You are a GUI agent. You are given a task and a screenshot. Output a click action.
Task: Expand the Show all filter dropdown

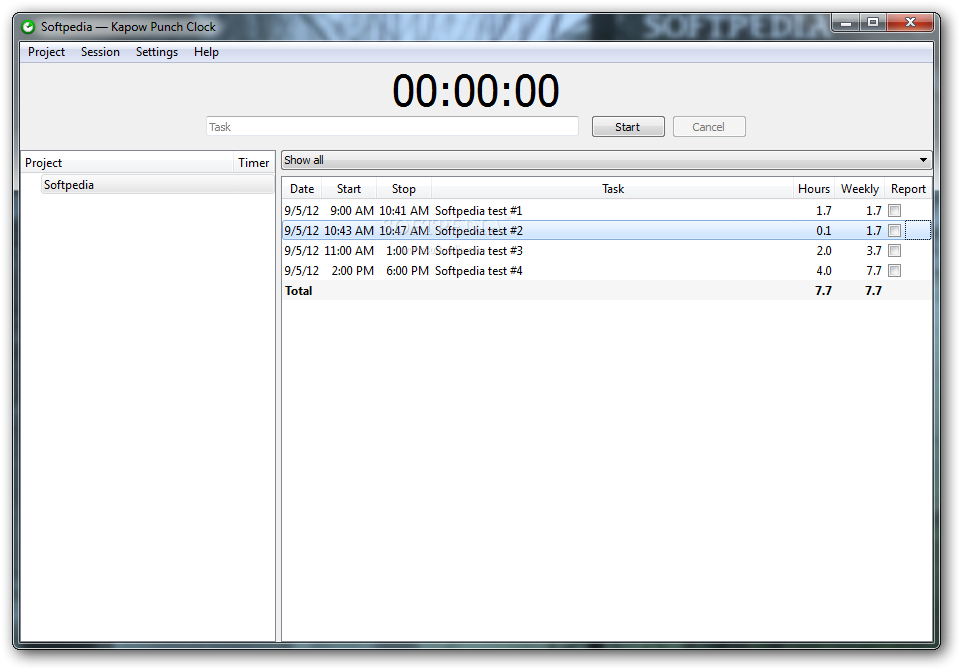[x=606, y=160]
